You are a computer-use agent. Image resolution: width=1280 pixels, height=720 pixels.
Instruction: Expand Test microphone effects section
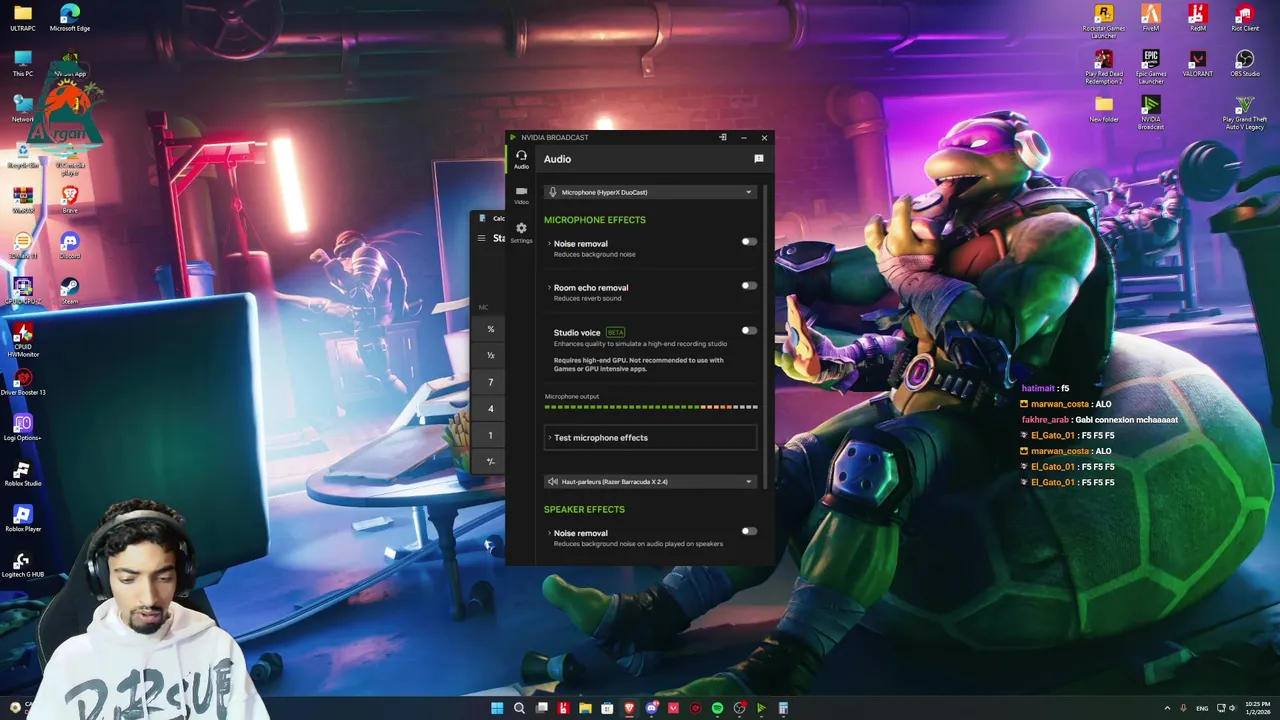pyautogui.click(x=650, y=438)
